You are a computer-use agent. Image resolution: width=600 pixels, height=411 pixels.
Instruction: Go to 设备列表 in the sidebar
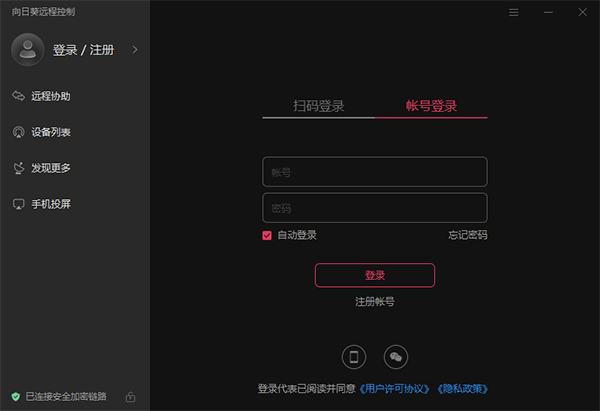pos(51,132)
